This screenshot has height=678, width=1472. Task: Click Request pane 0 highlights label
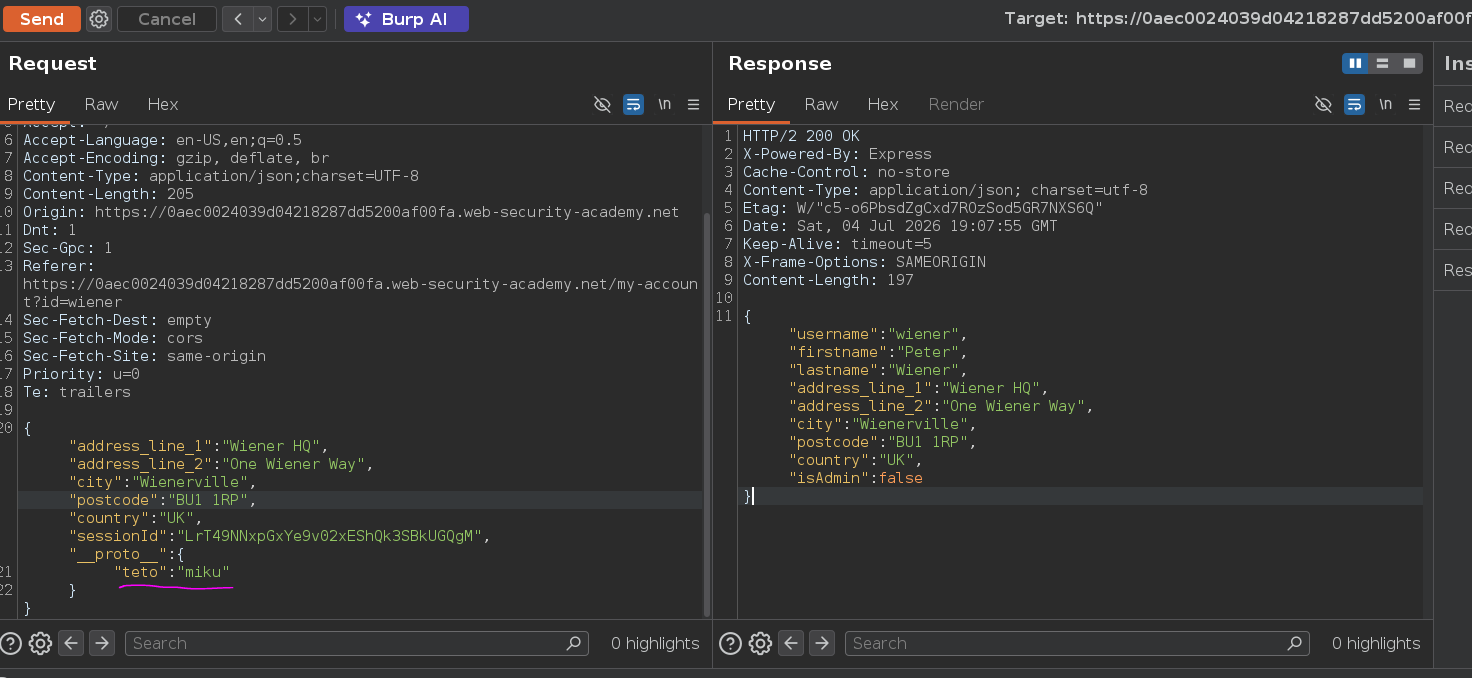[x=655, y=643]
